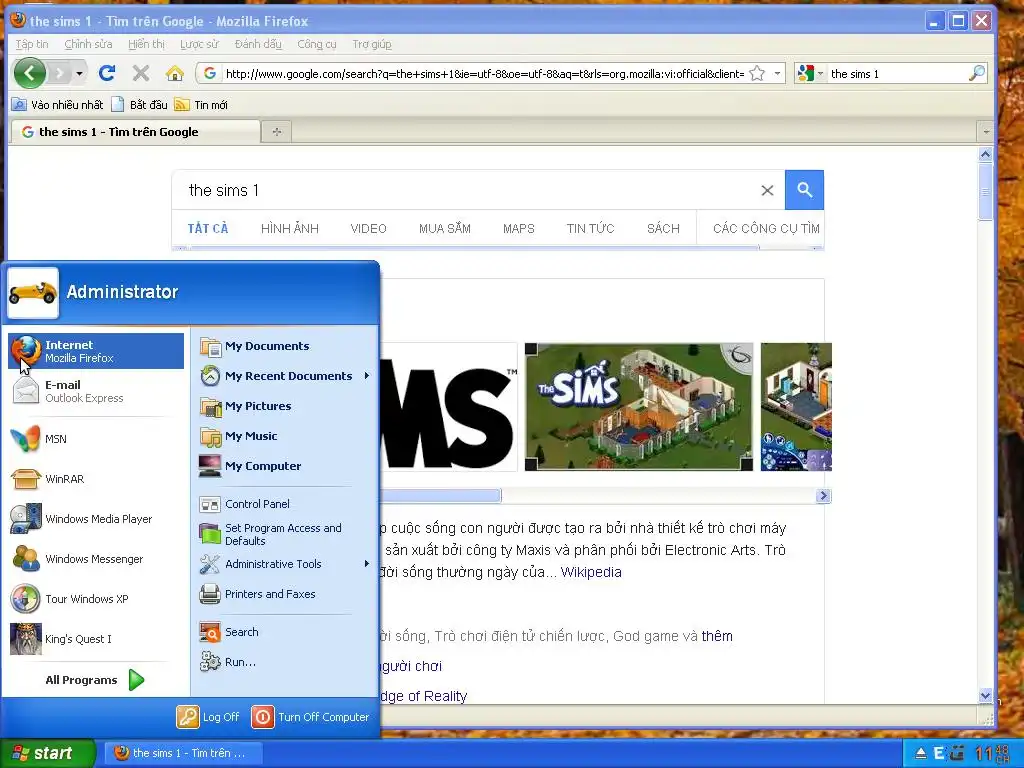Click Firefox taskbar button 'the sims 1'
Image resolution: width=1024 pixels, height=768 pixels.
(184, 753)
